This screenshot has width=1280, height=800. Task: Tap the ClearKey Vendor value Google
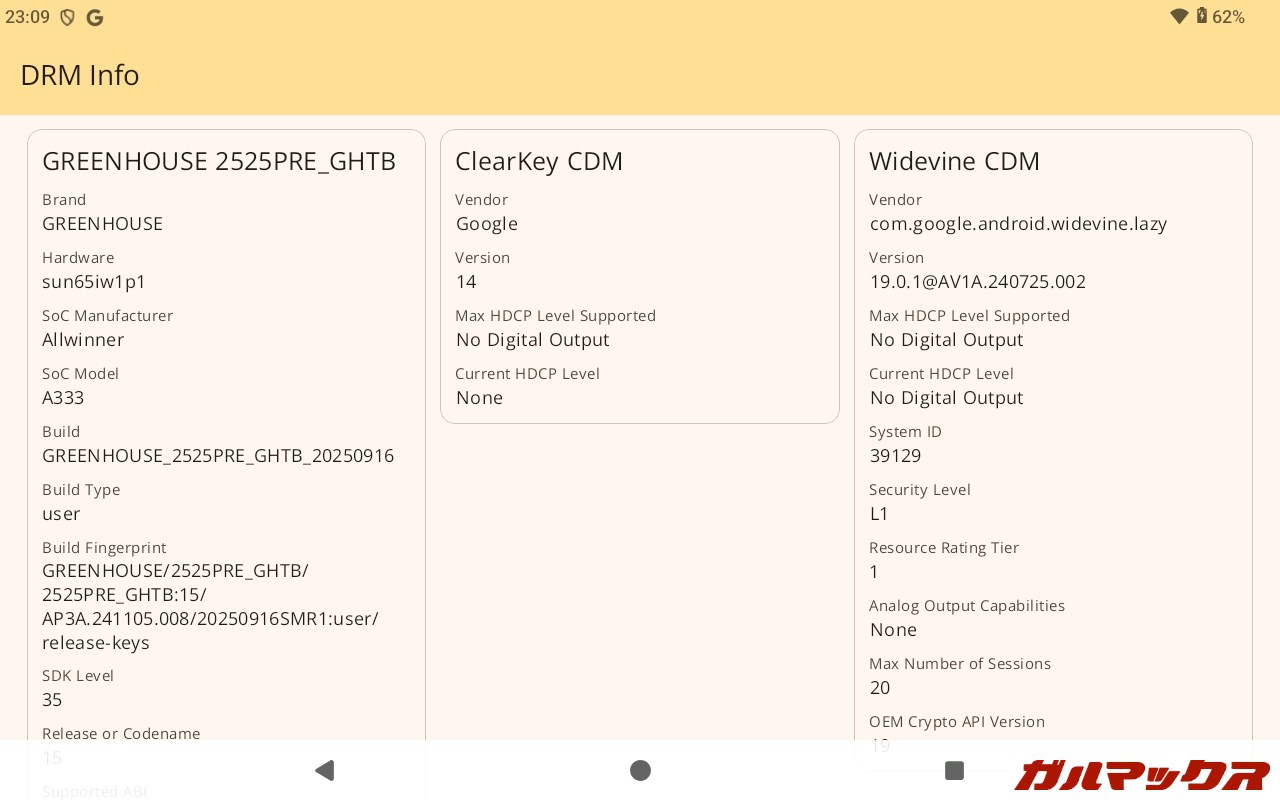pyautogui.click(x=487, y=223)
